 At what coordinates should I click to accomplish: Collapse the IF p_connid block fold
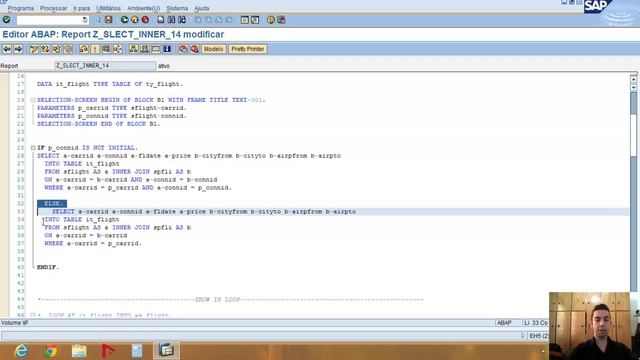(x=33, y=148)
